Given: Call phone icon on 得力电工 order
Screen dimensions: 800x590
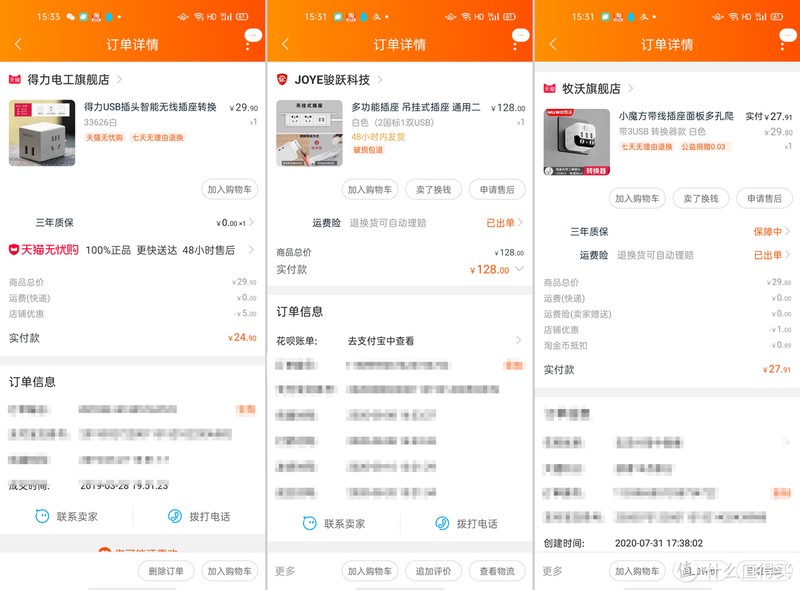Looking at the screenshot, I should click(x=175, y=516).
